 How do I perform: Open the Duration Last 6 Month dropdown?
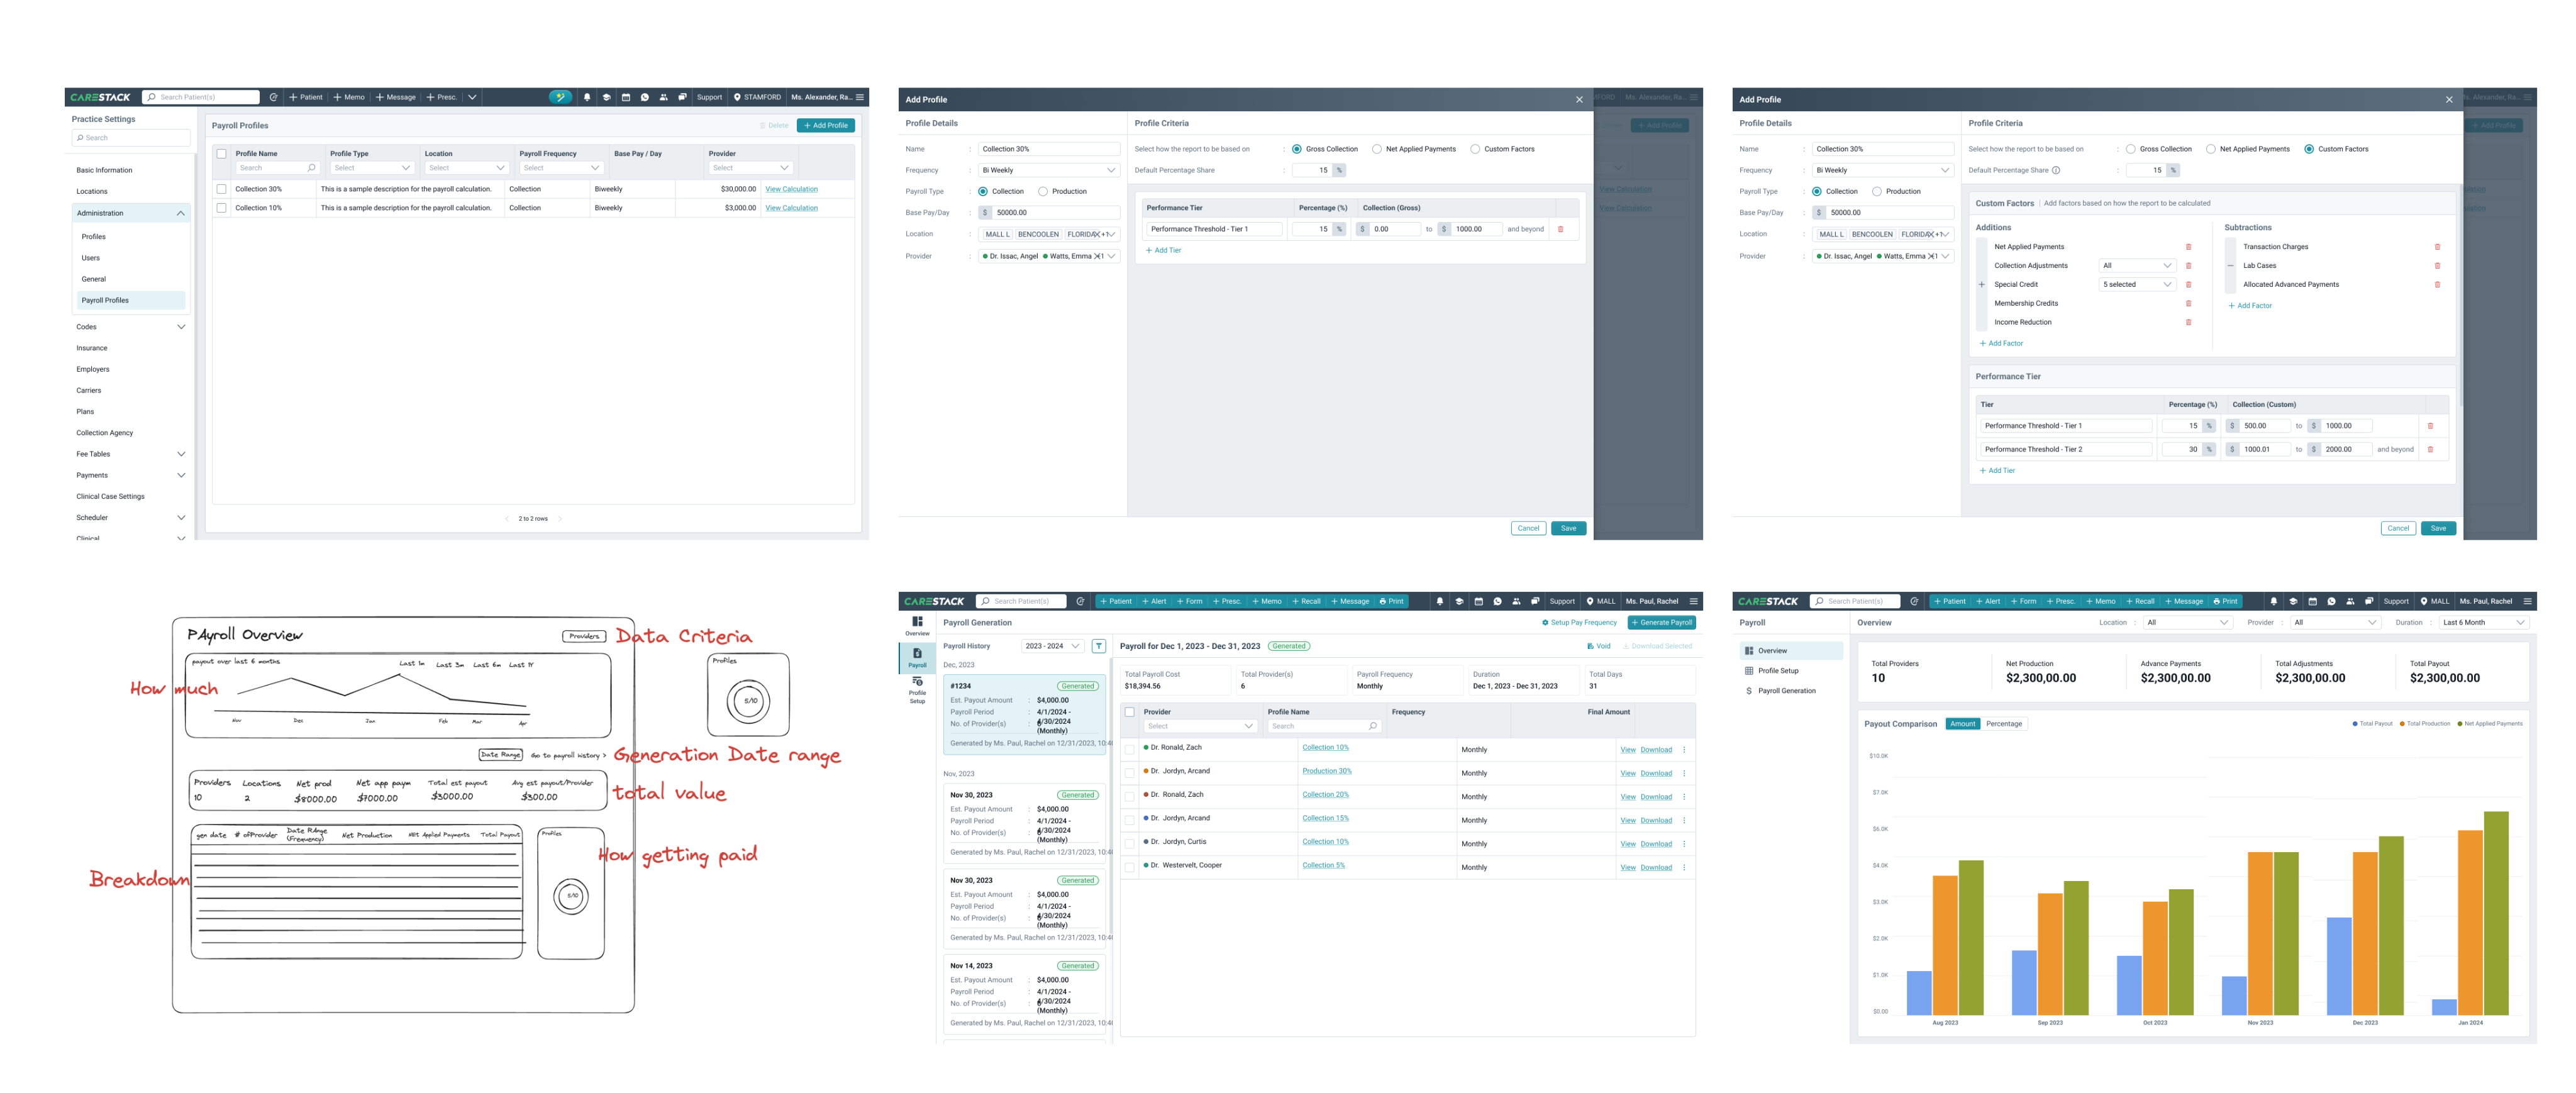tap(2484, 622)
